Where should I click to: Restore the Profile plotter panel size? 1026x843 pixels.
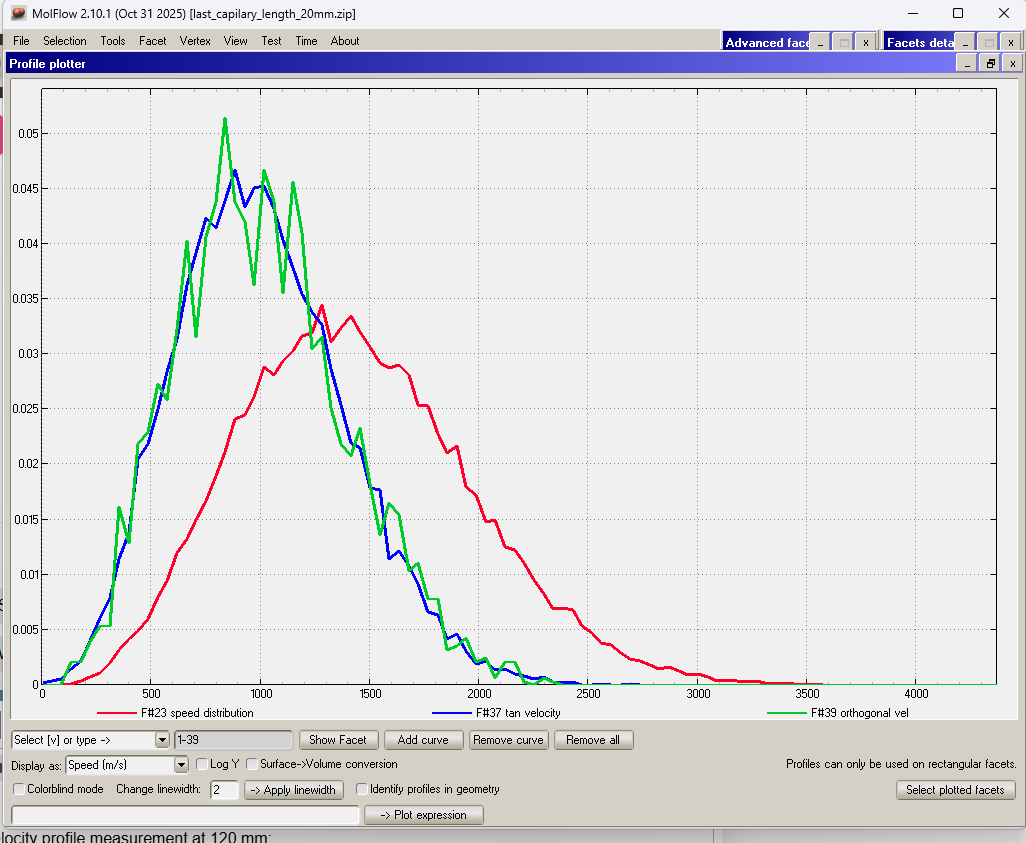990,63
